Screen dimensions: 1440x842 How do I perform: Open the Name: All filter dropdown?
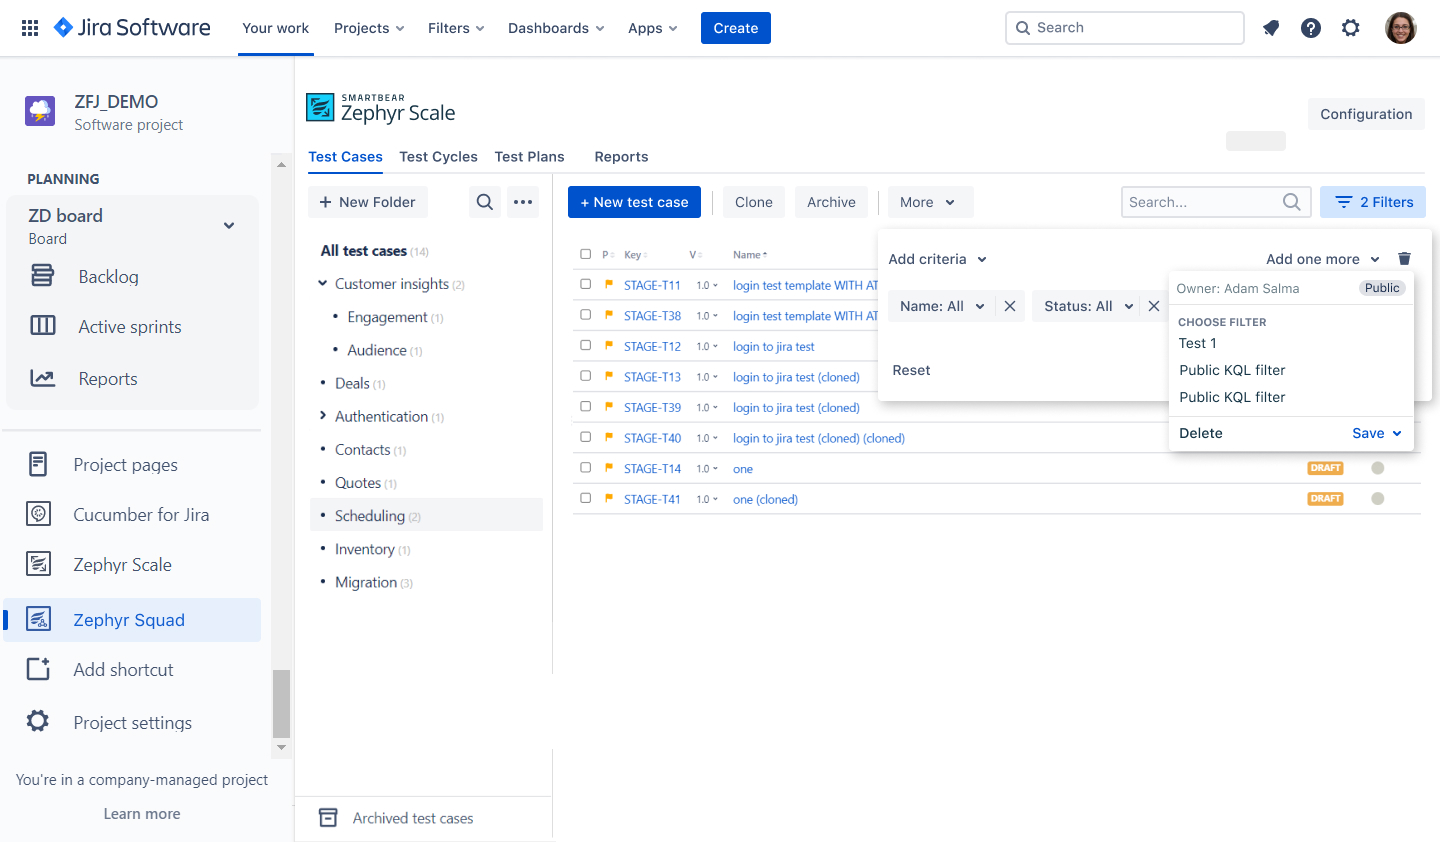(x=942, y=306)
